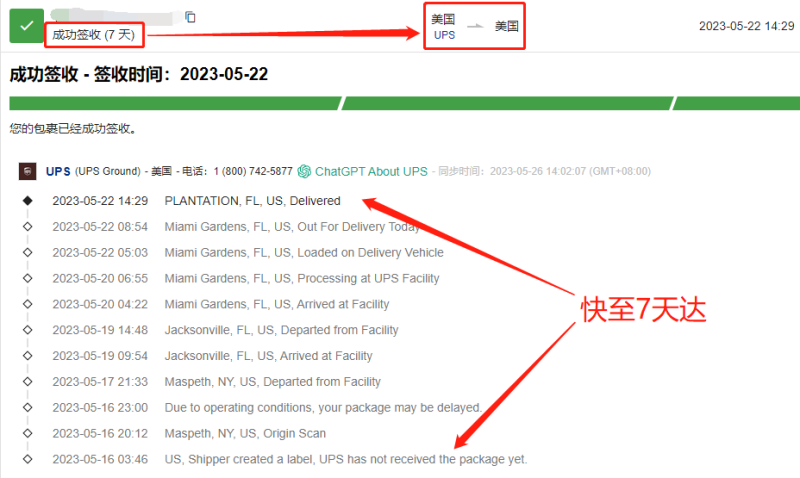This screenshot has width=800, height=478.
Task: Click the Maspeth, NY, US, Origin Scan event
Action: tap(245, 434)
